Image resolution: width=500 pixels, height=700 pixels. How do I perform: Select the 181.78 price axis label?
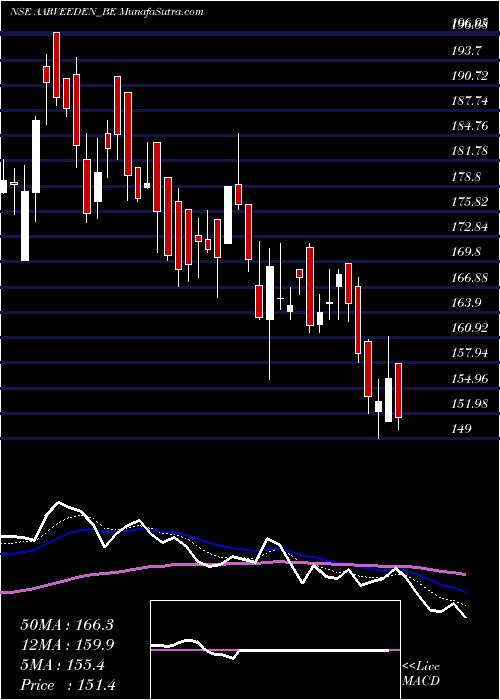pyautogui.click(x=470, y=152)
